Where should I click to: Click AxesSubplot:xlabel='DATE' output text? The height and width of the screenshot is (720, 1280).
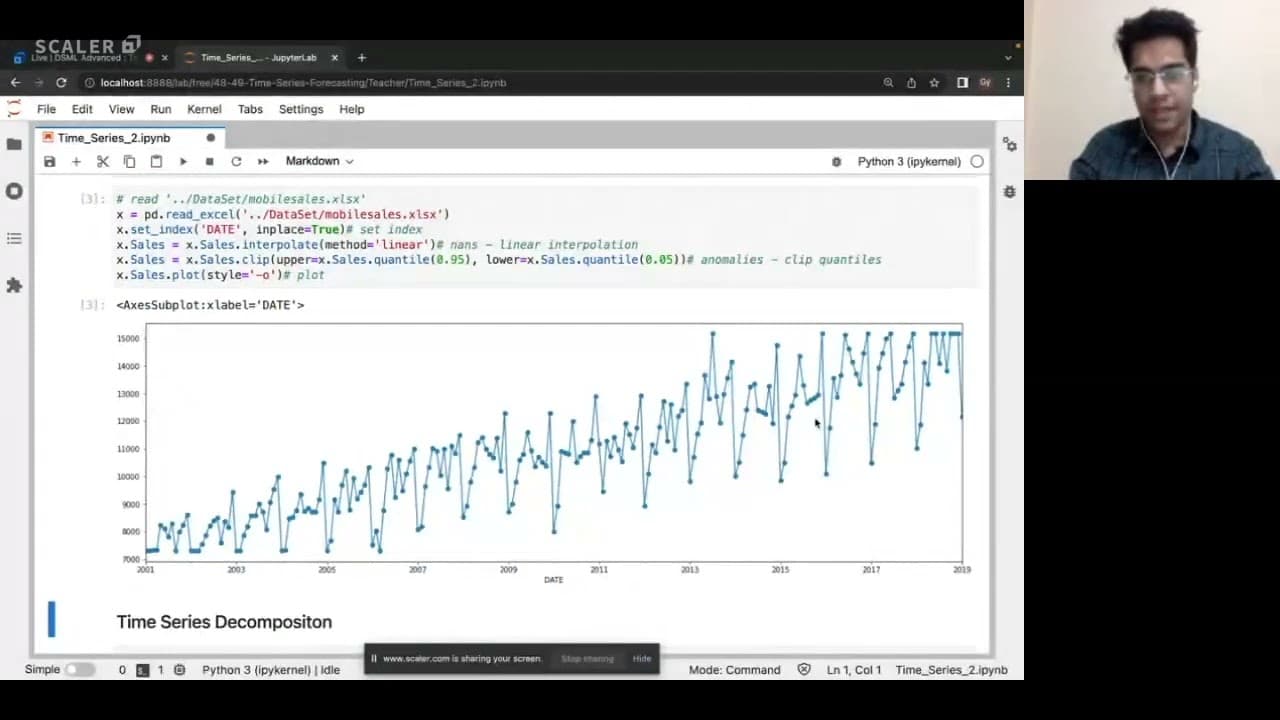point(210,305)
